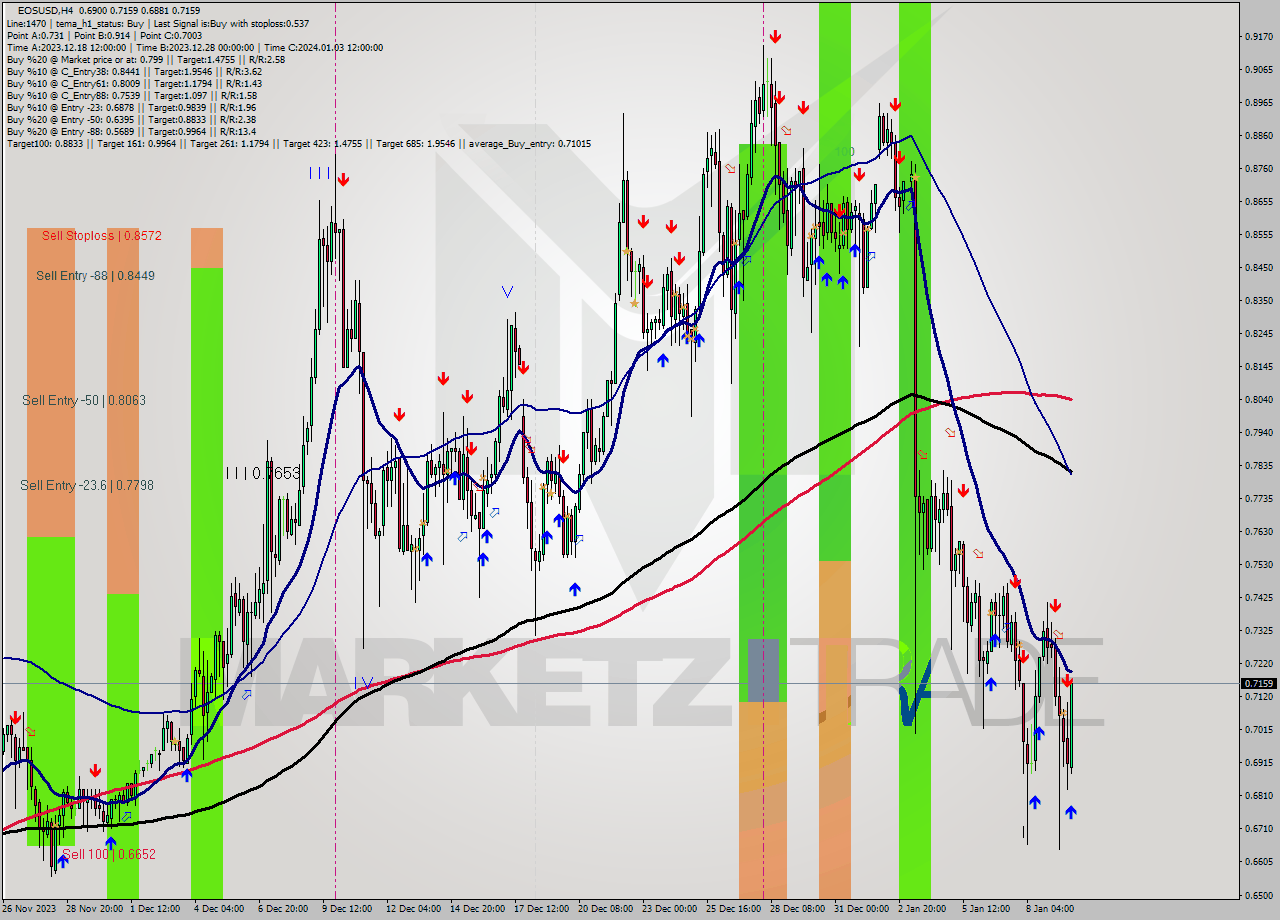The height and width of the screenshot is (920, 1280).
Task: Select the '25 Dec 16:00' time label
Action: coord(733,909)
